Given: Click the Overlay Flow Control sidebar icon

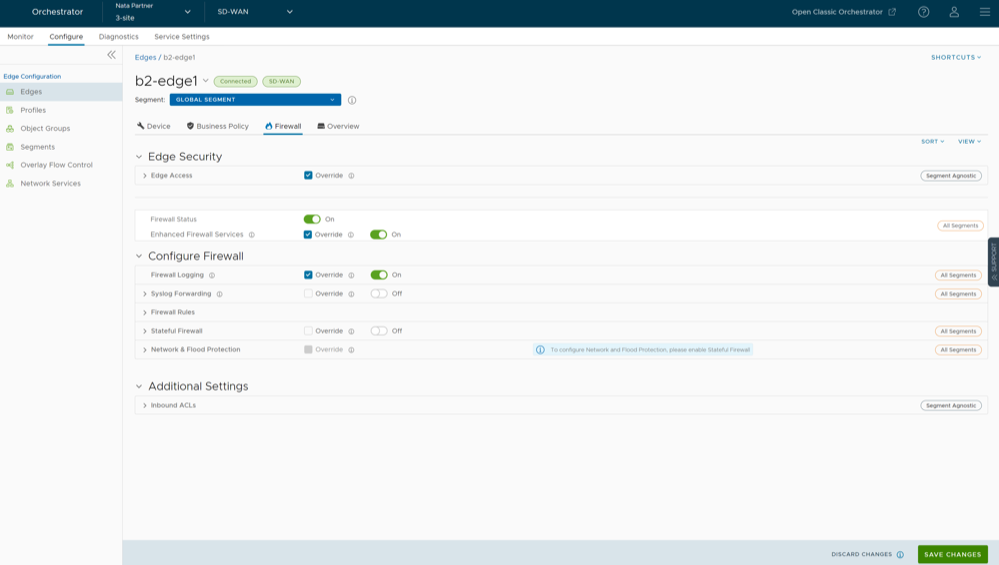Looking at the screenshot, I should tap(11, 165).
